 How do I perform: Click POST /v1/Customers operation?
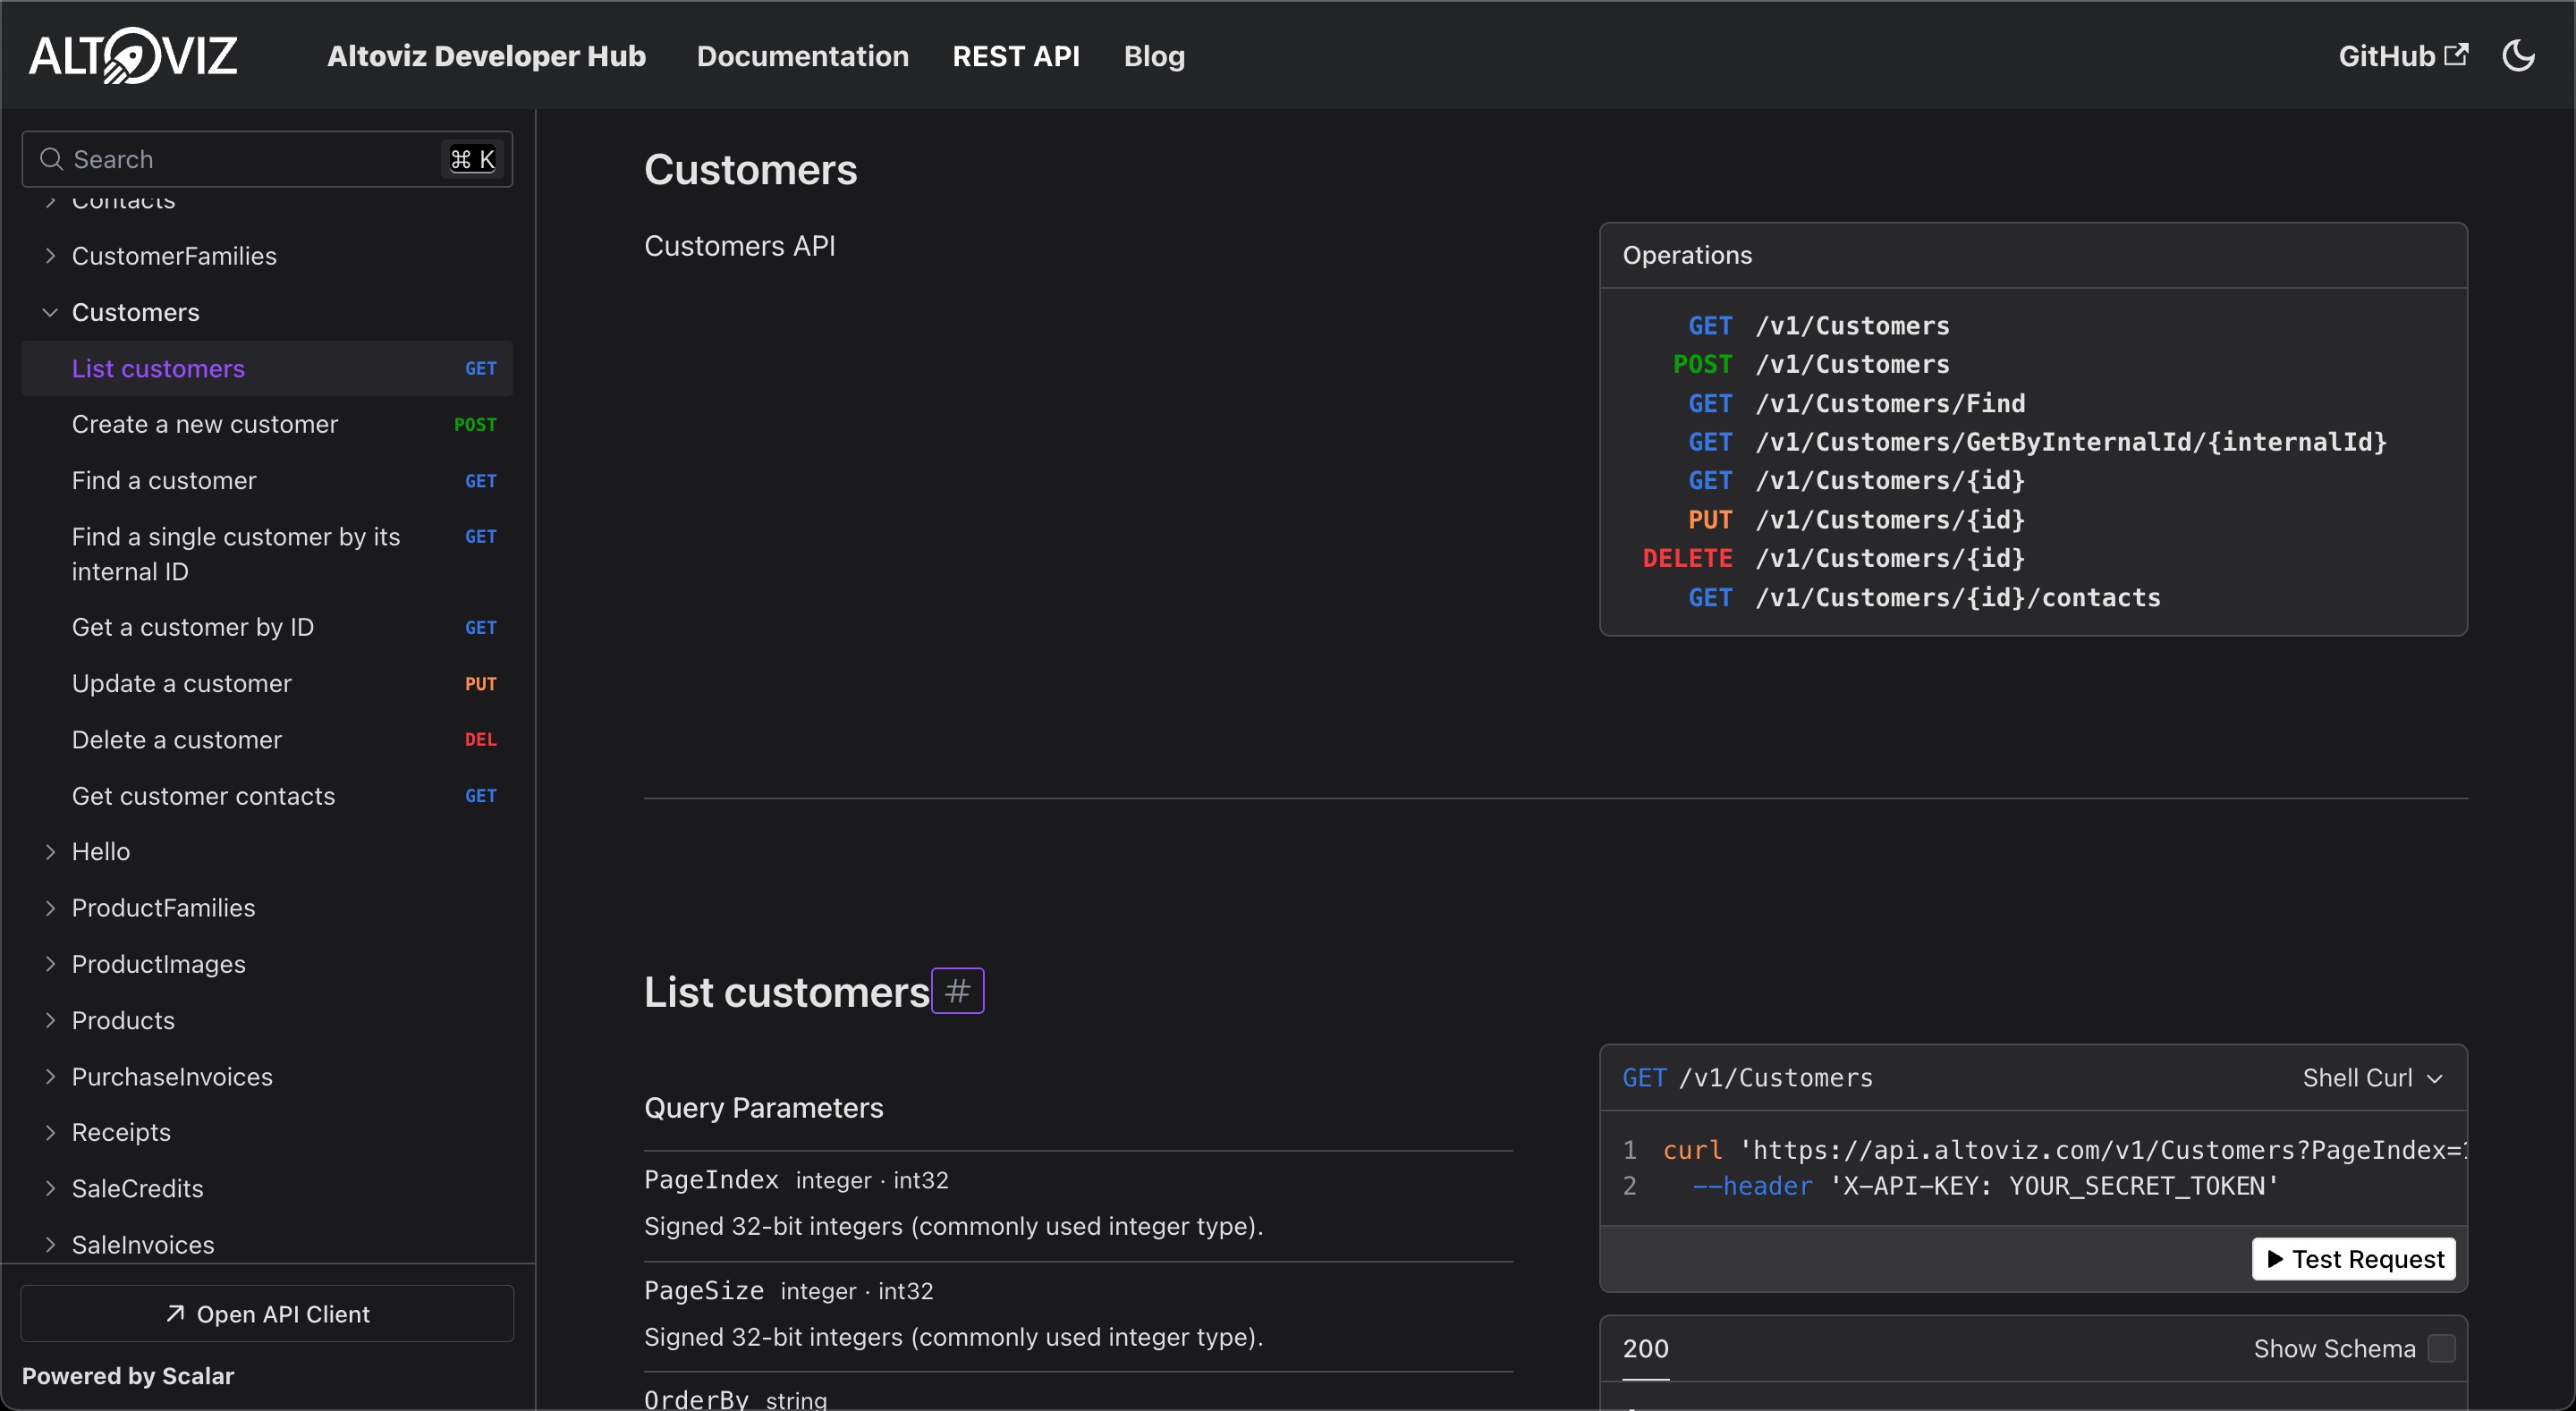click(x=1811, y=364)
